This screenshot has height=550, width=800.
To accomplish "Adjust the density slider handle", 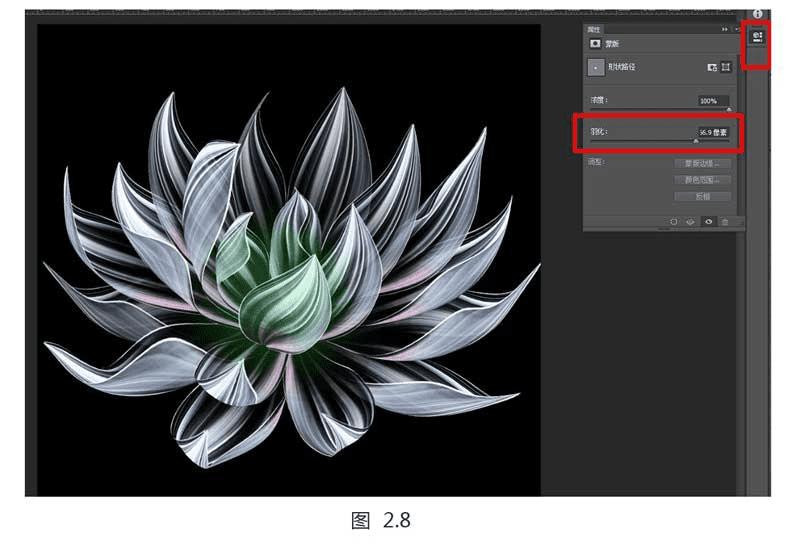I will (x=729, y=109).
